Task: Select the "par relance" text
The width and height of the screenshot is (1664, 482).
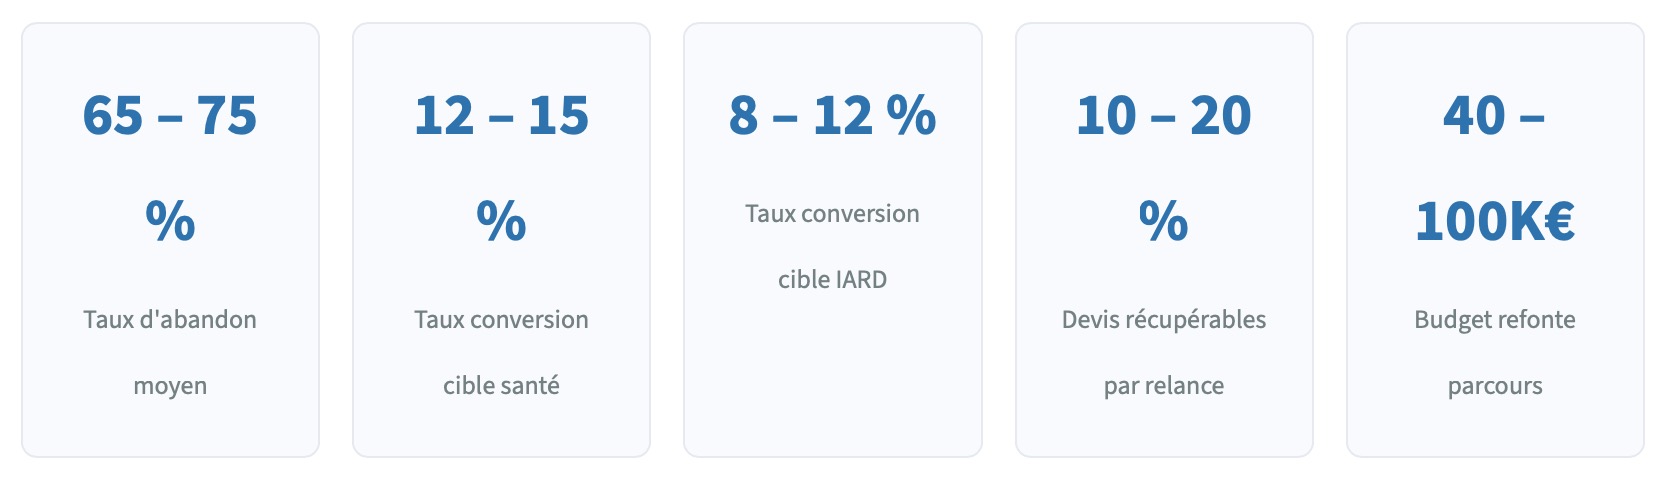Action: point(1163,386)
